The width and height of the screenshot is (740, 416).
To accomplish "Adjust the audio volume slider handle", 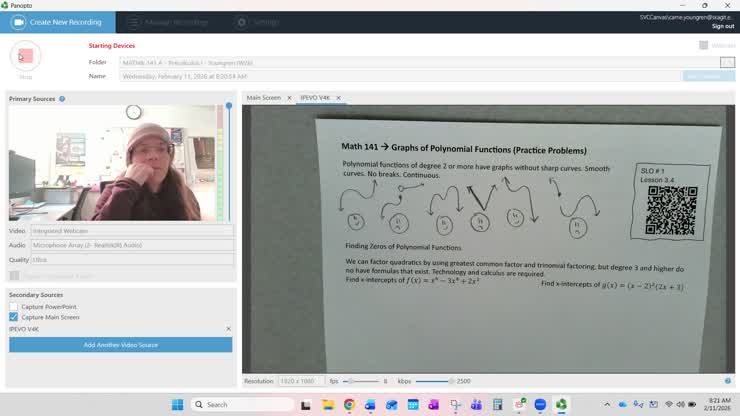I will click(229, 106).
